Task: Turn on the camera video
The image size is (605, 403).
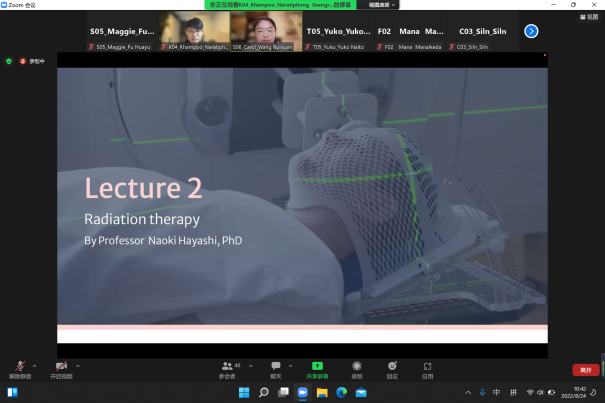Action: pyautogui.click(x=62, y=368)
